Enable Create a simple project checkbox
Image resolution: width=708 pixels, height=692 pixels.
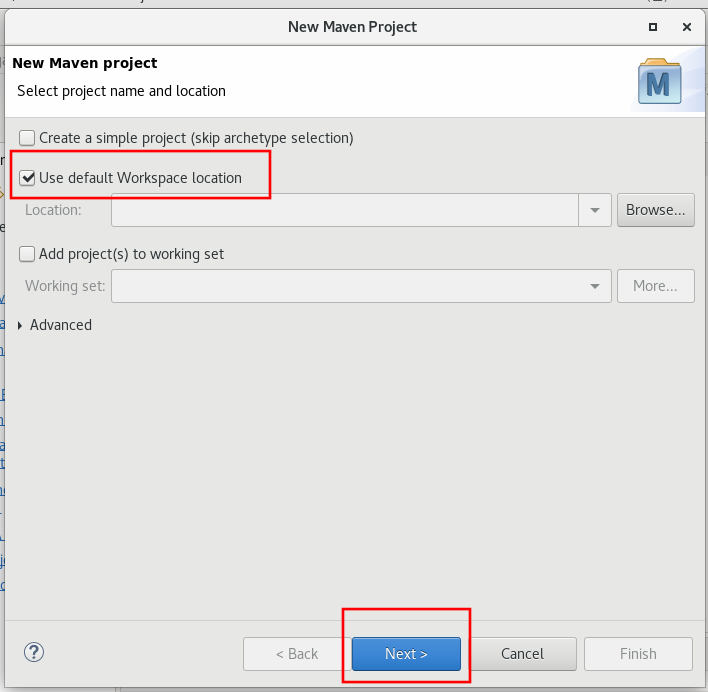pyautogui.click(x=27, y=138)
